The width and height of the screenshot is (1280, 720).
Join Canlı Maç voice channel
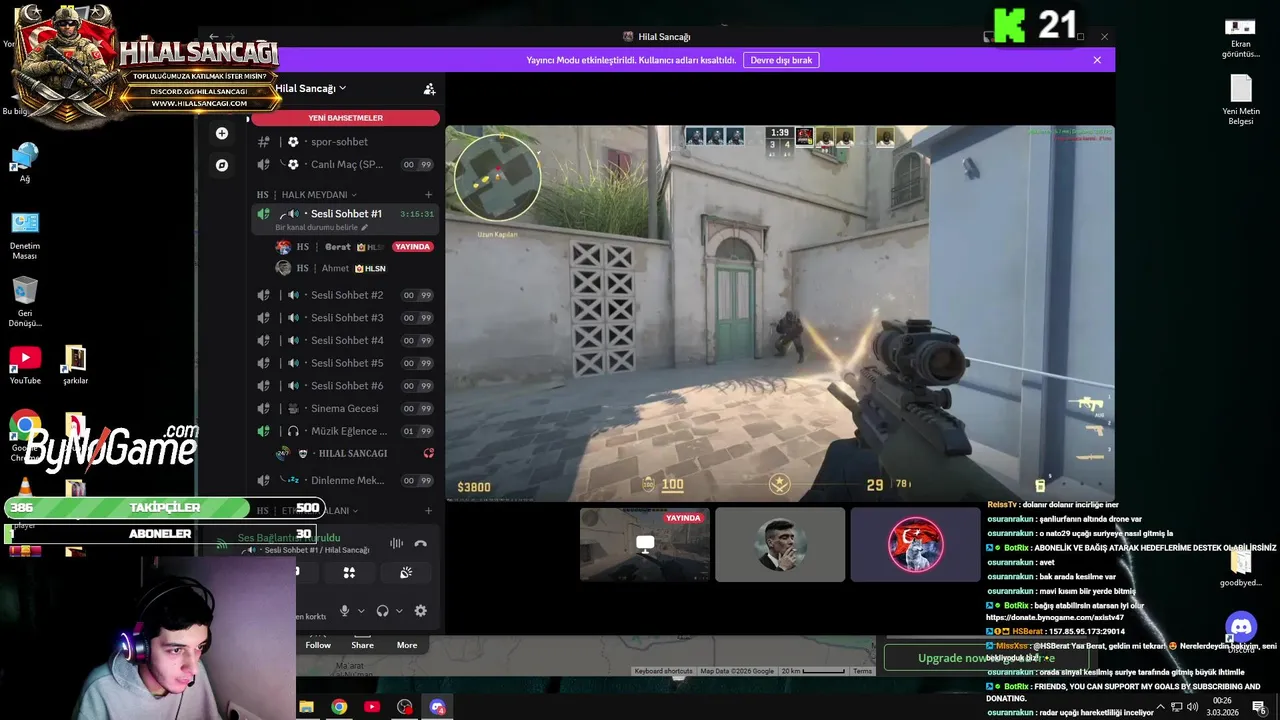[345, 165]
